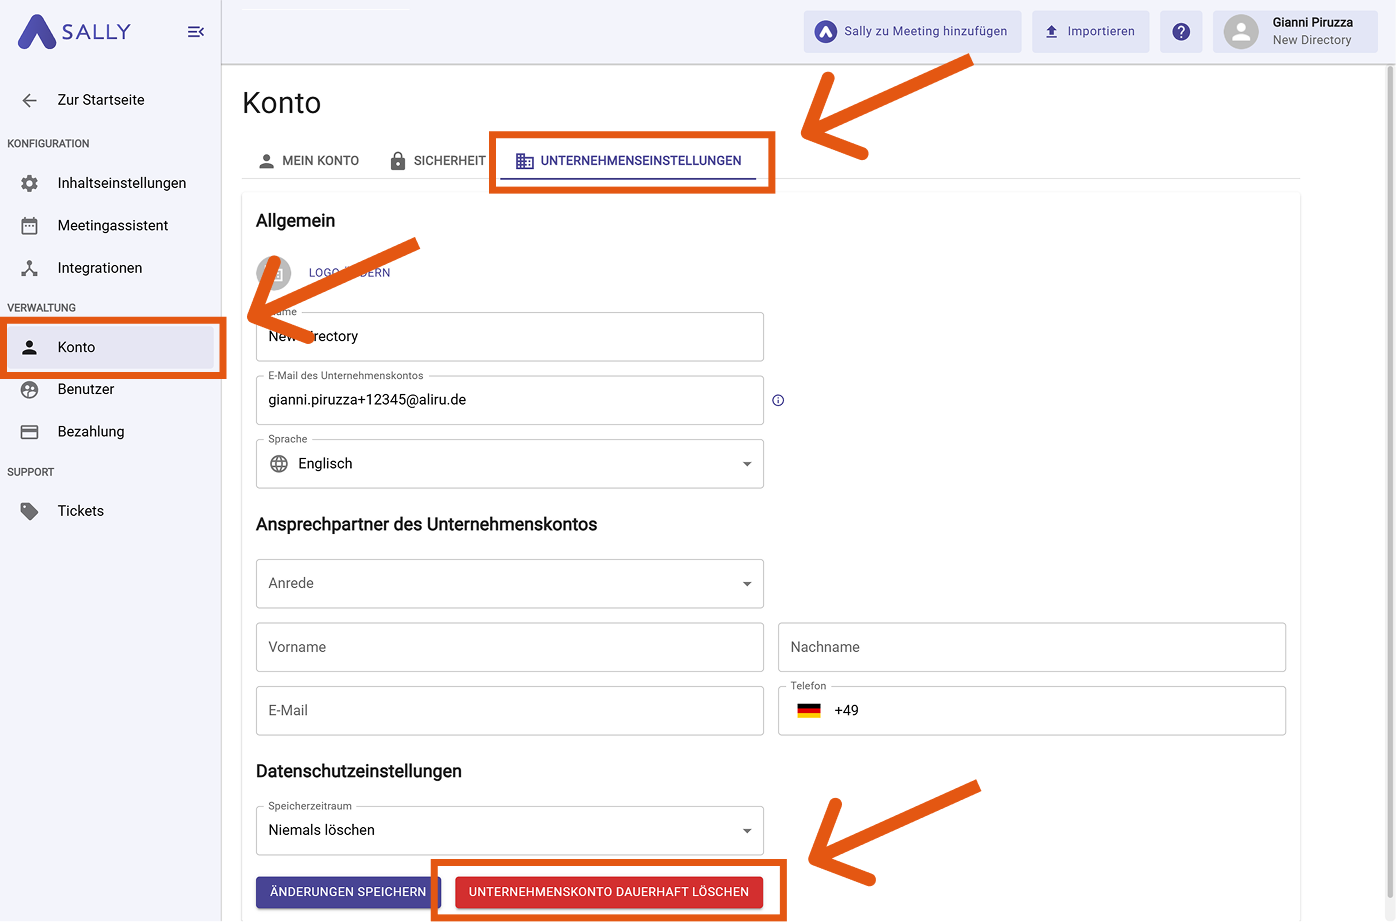Click the tag icon for Tickets

point(30,511)
